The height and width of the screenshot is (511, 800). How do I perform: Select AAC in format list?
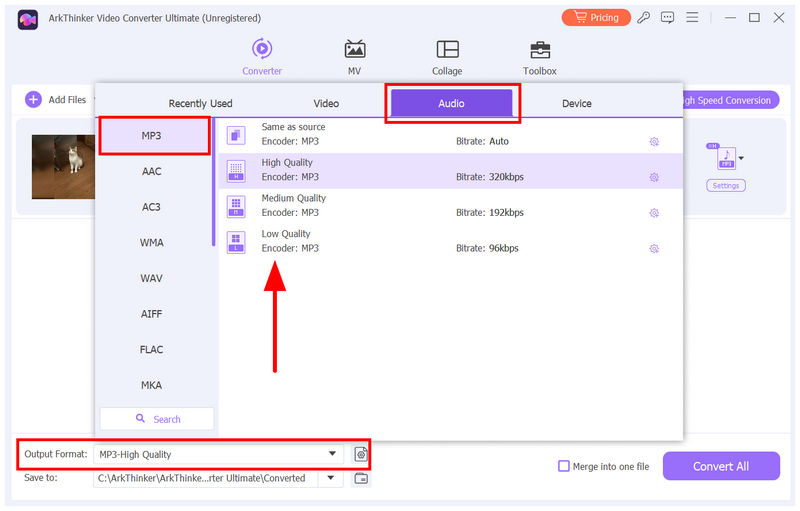[x=152, y=171]
